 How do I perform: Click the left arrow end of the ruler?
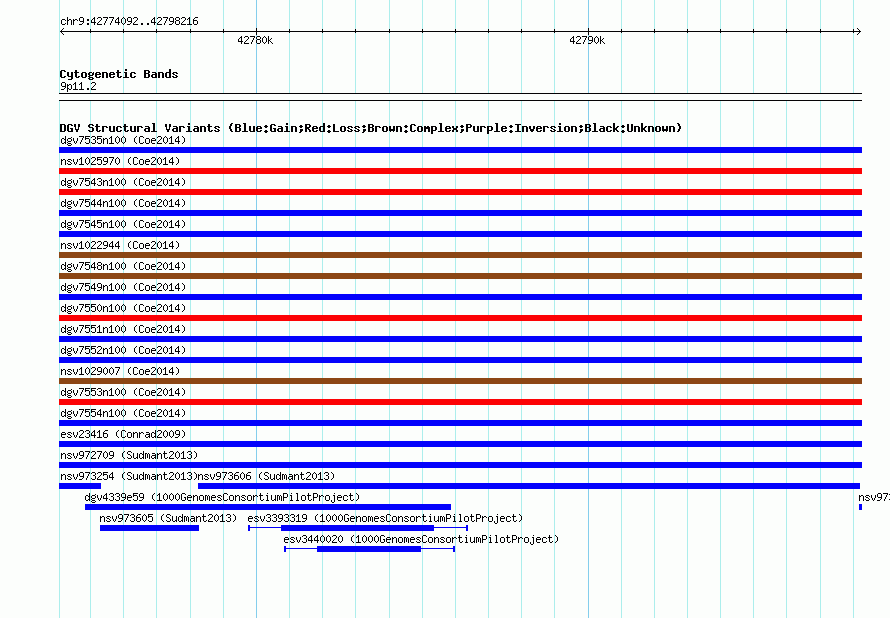[62, 31]
